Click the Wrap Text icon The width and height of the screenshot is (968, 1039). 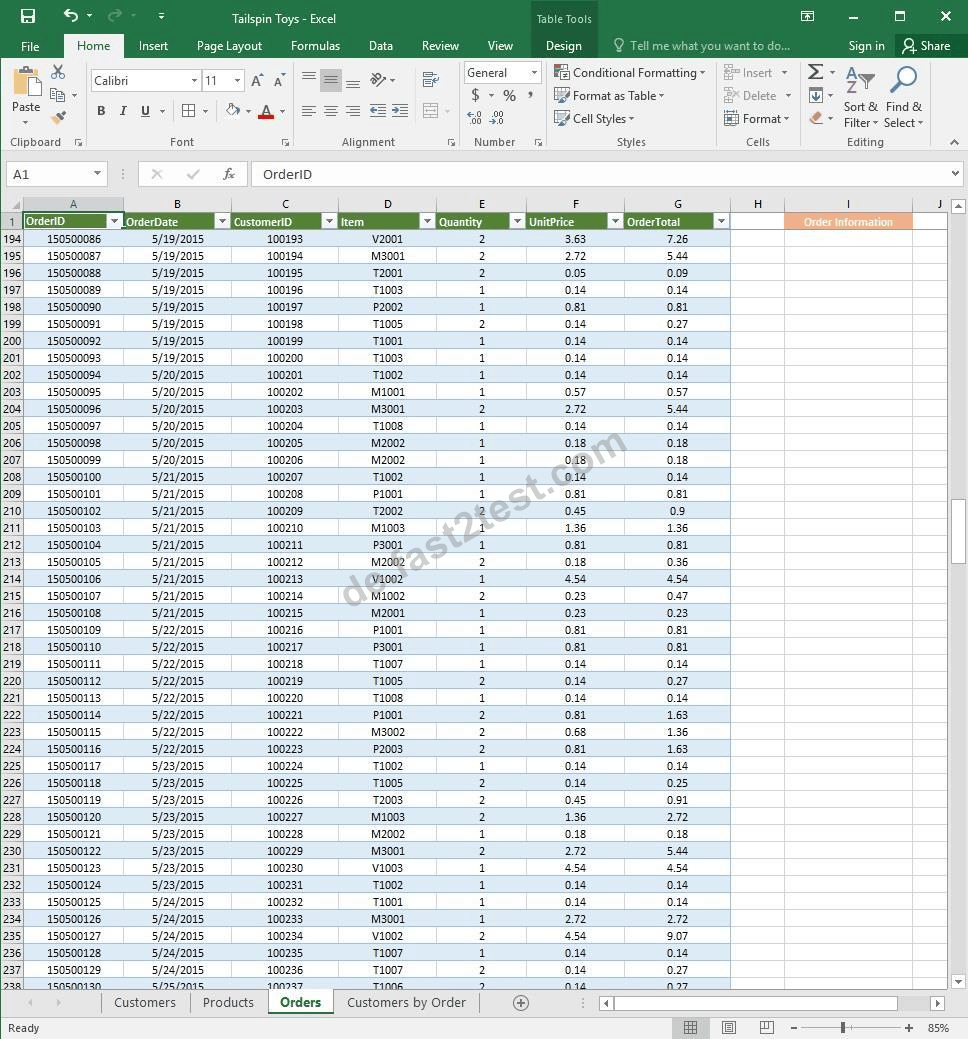pos(431,80)
